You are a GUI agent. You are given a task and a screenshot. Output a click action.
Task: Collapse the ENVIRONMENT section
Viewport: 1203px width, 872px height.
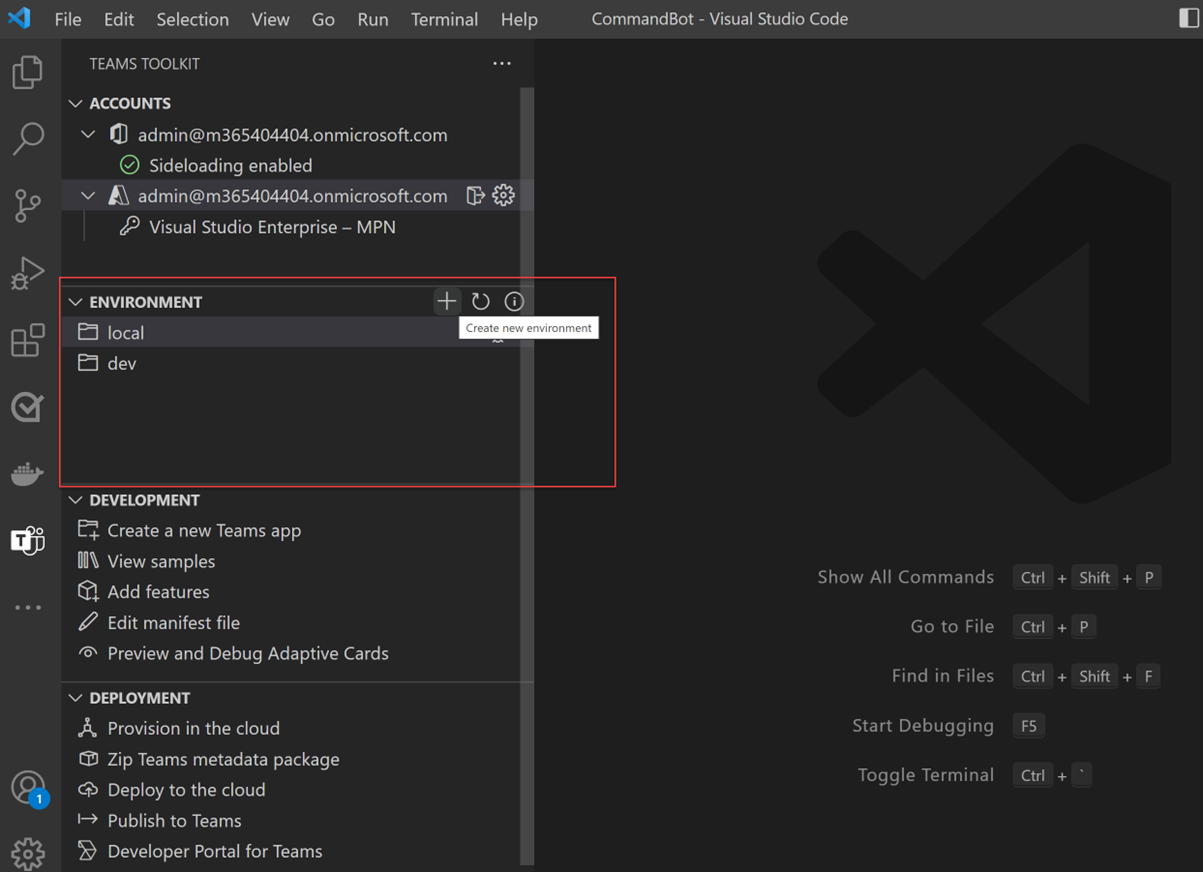coord(76,301)
